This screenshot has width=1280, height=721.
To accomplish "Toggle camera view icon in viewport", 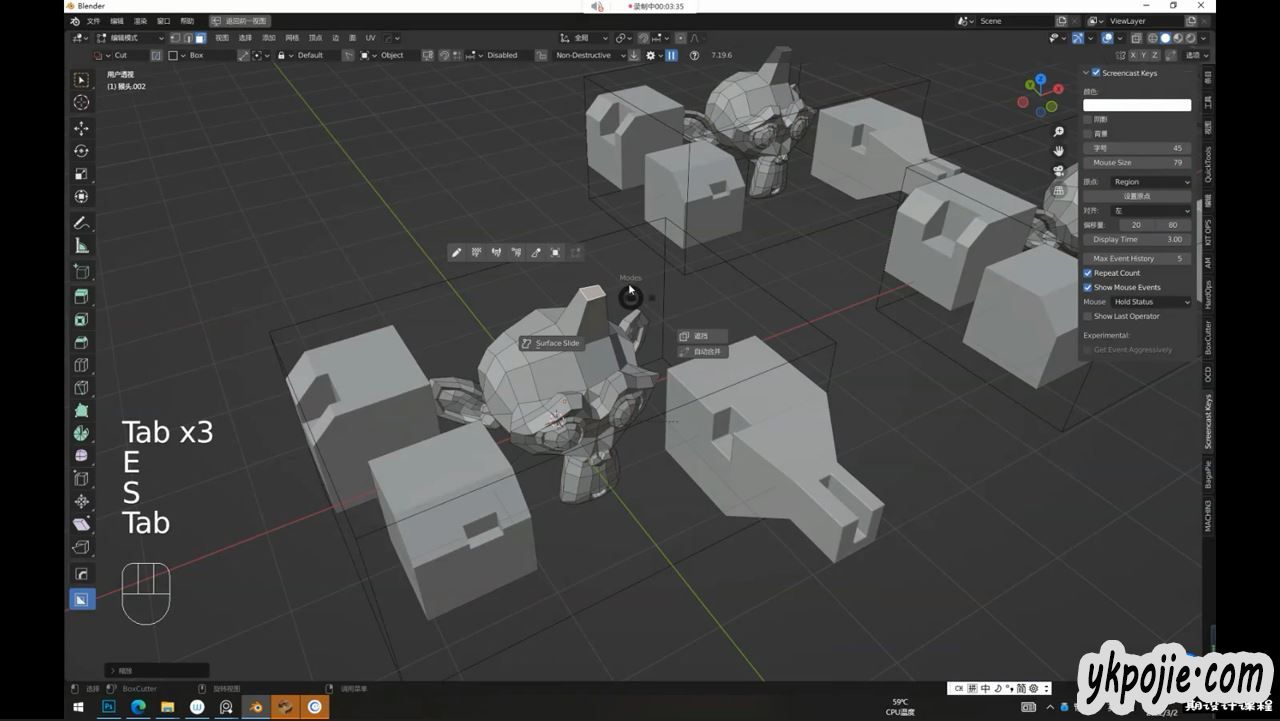I will [x=1058, y=170].
